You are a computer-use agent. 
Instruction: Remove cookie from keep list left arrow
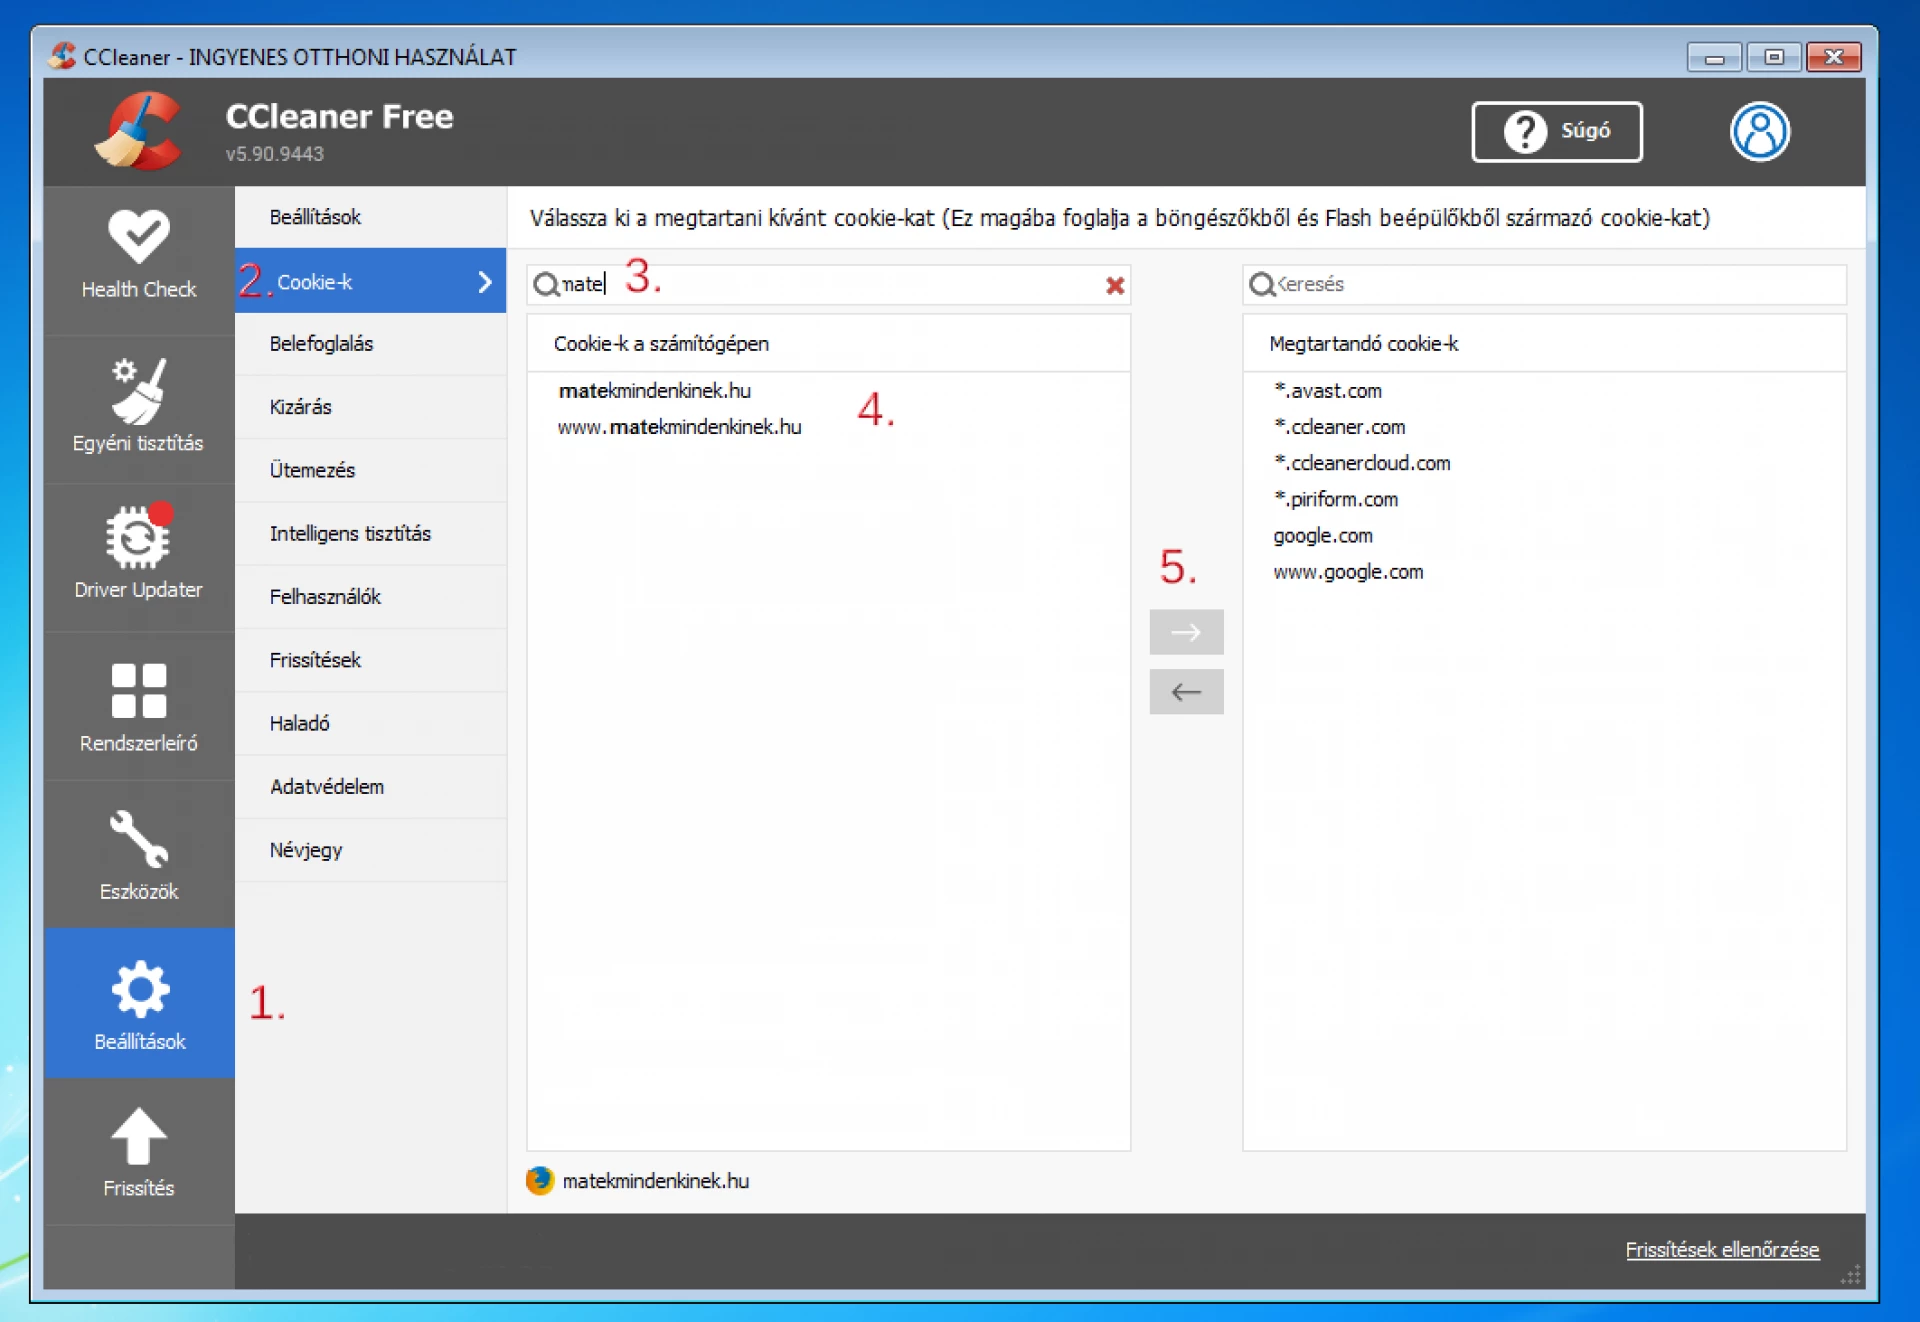pyautogui.click(x=1186, y=692)
